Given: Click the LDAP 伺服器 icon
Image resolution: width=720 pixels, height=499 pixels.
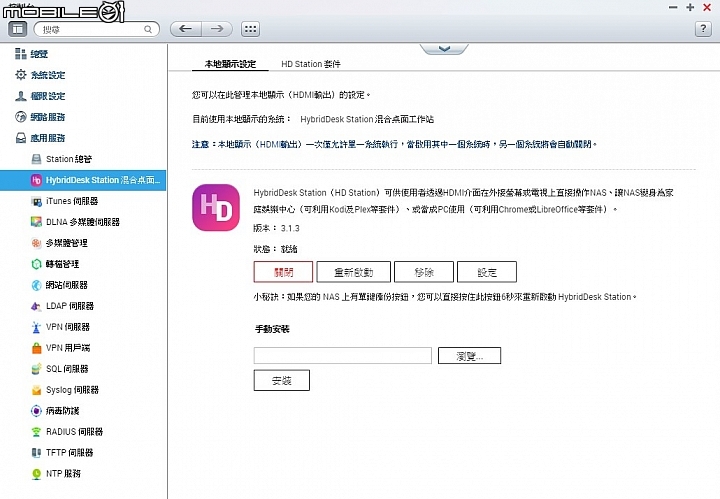Looking at the screenshot, I should [36, 306].
